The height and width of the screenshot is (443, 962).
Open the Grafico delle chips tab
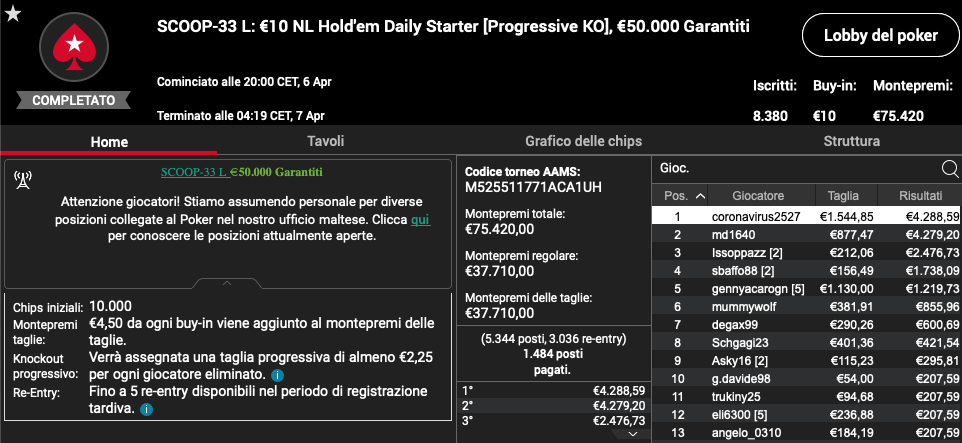click(583, 141)
